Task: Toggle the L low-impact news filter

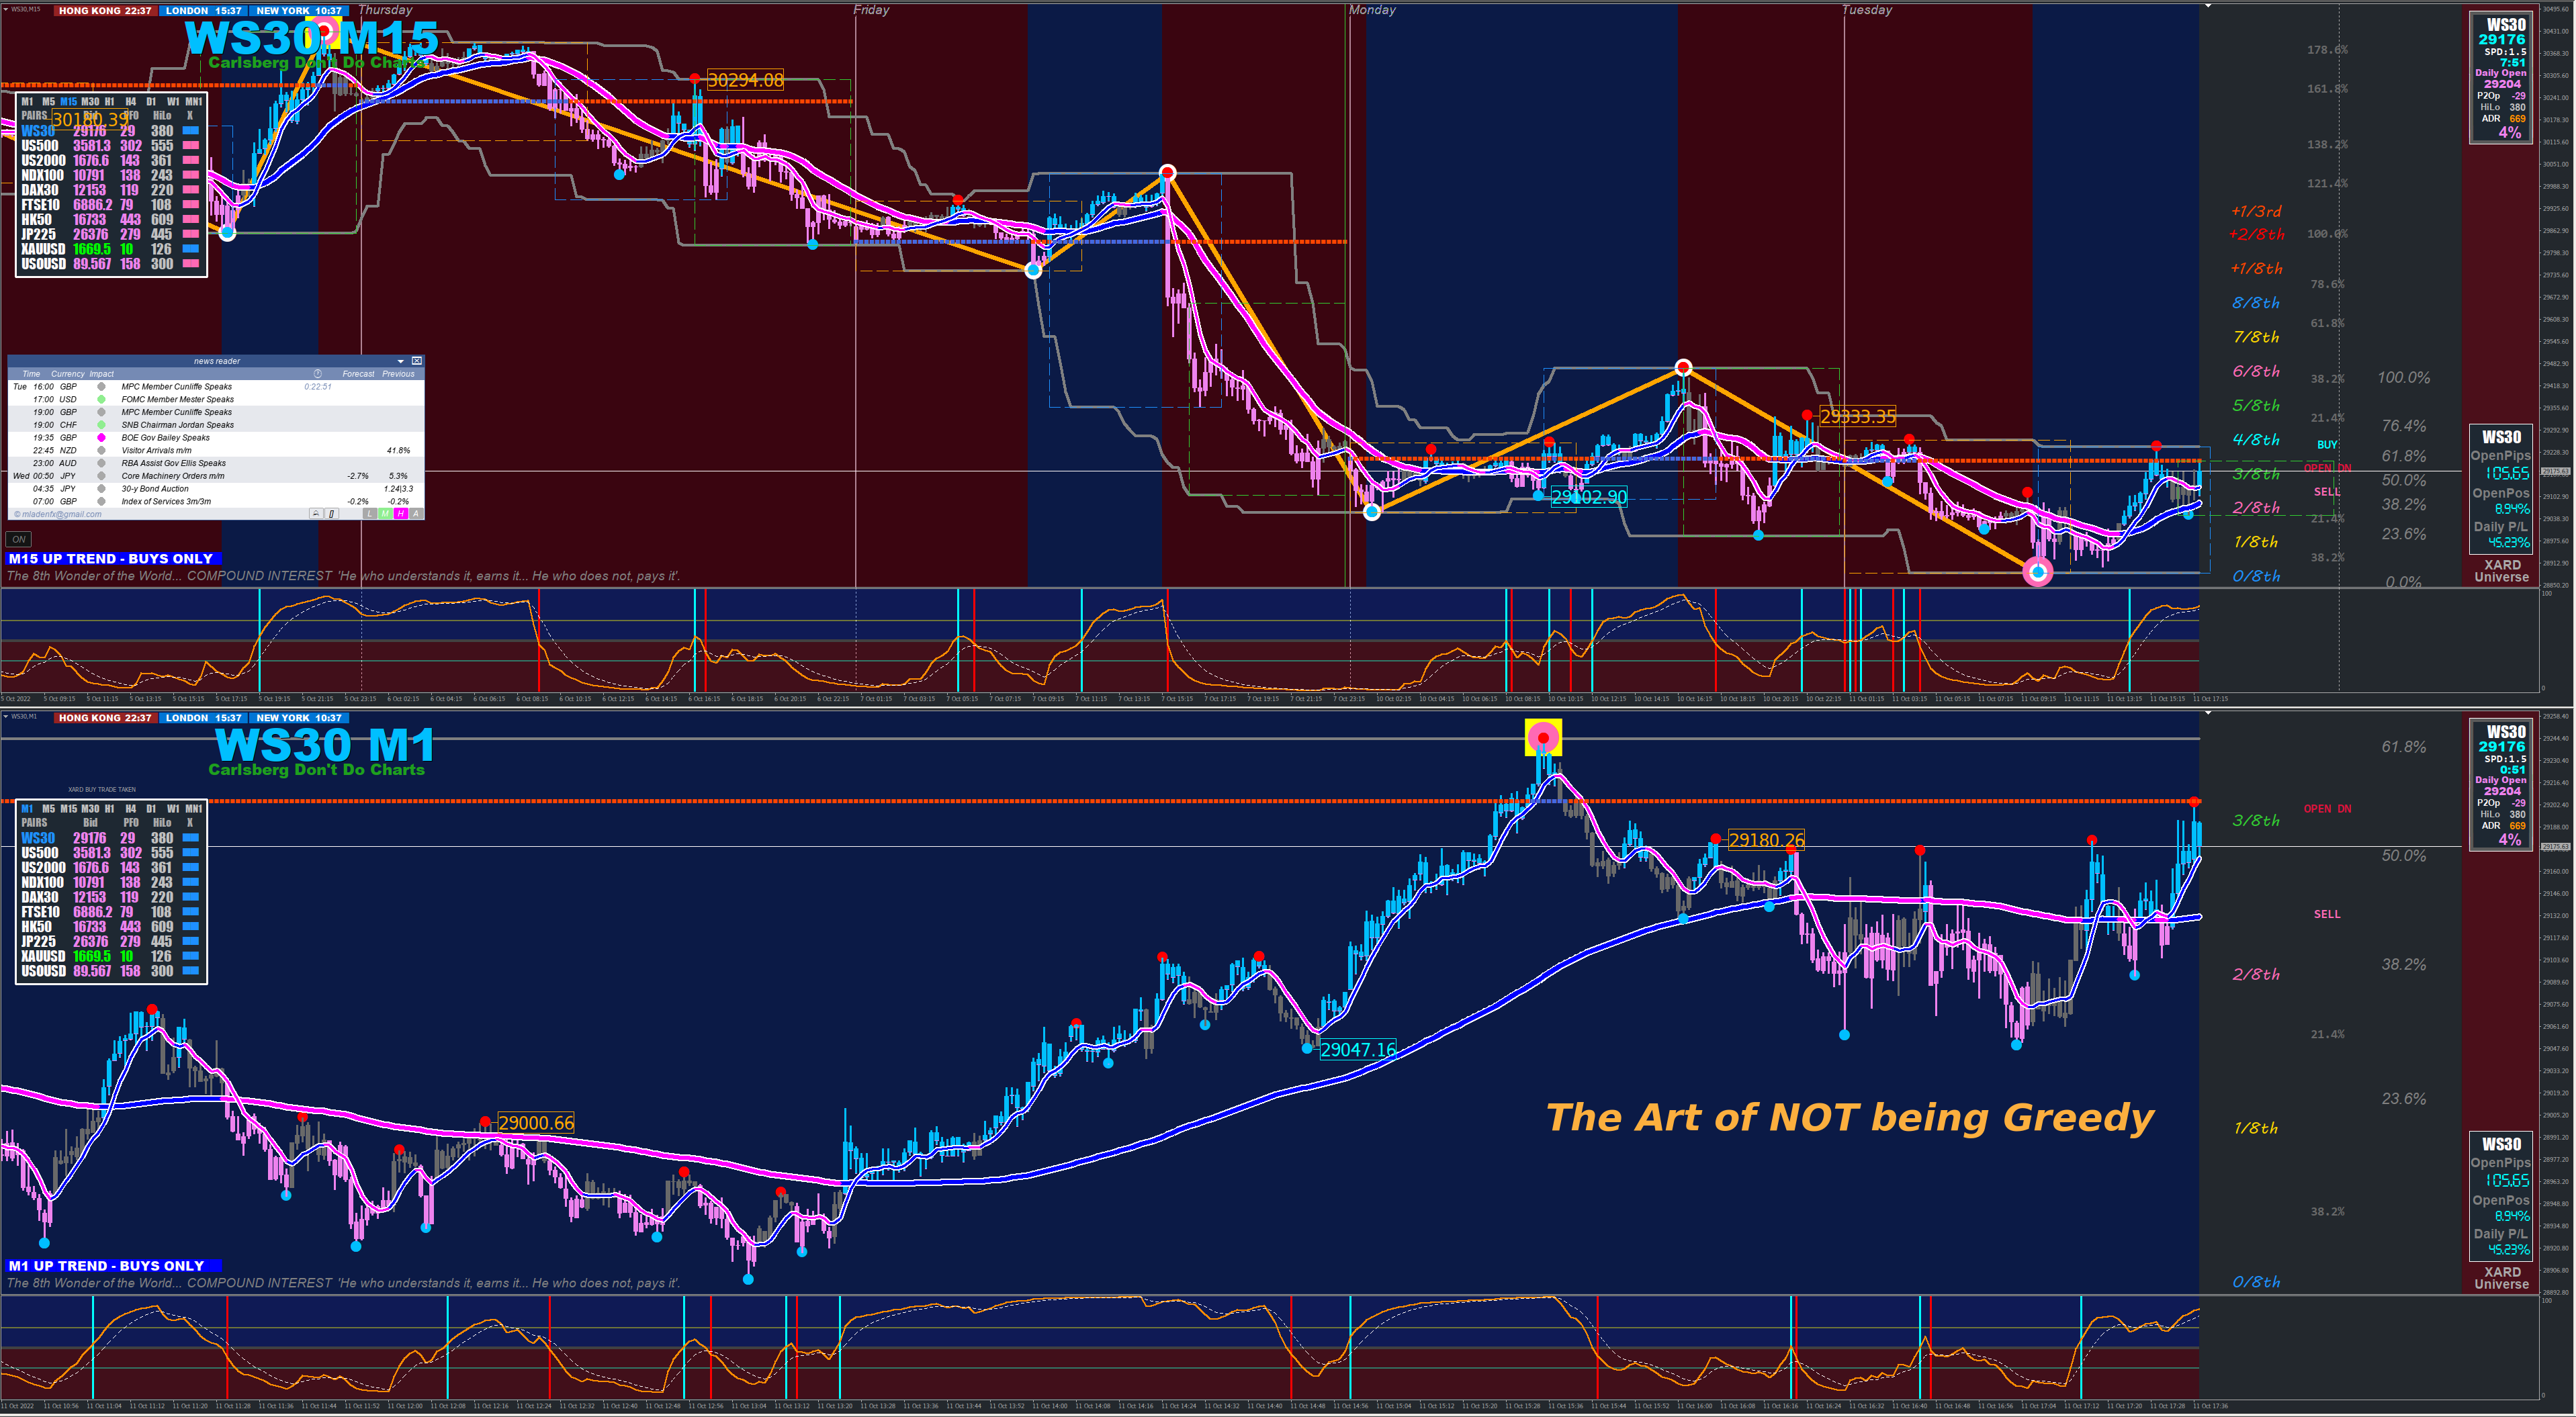Action: point(370,514)
